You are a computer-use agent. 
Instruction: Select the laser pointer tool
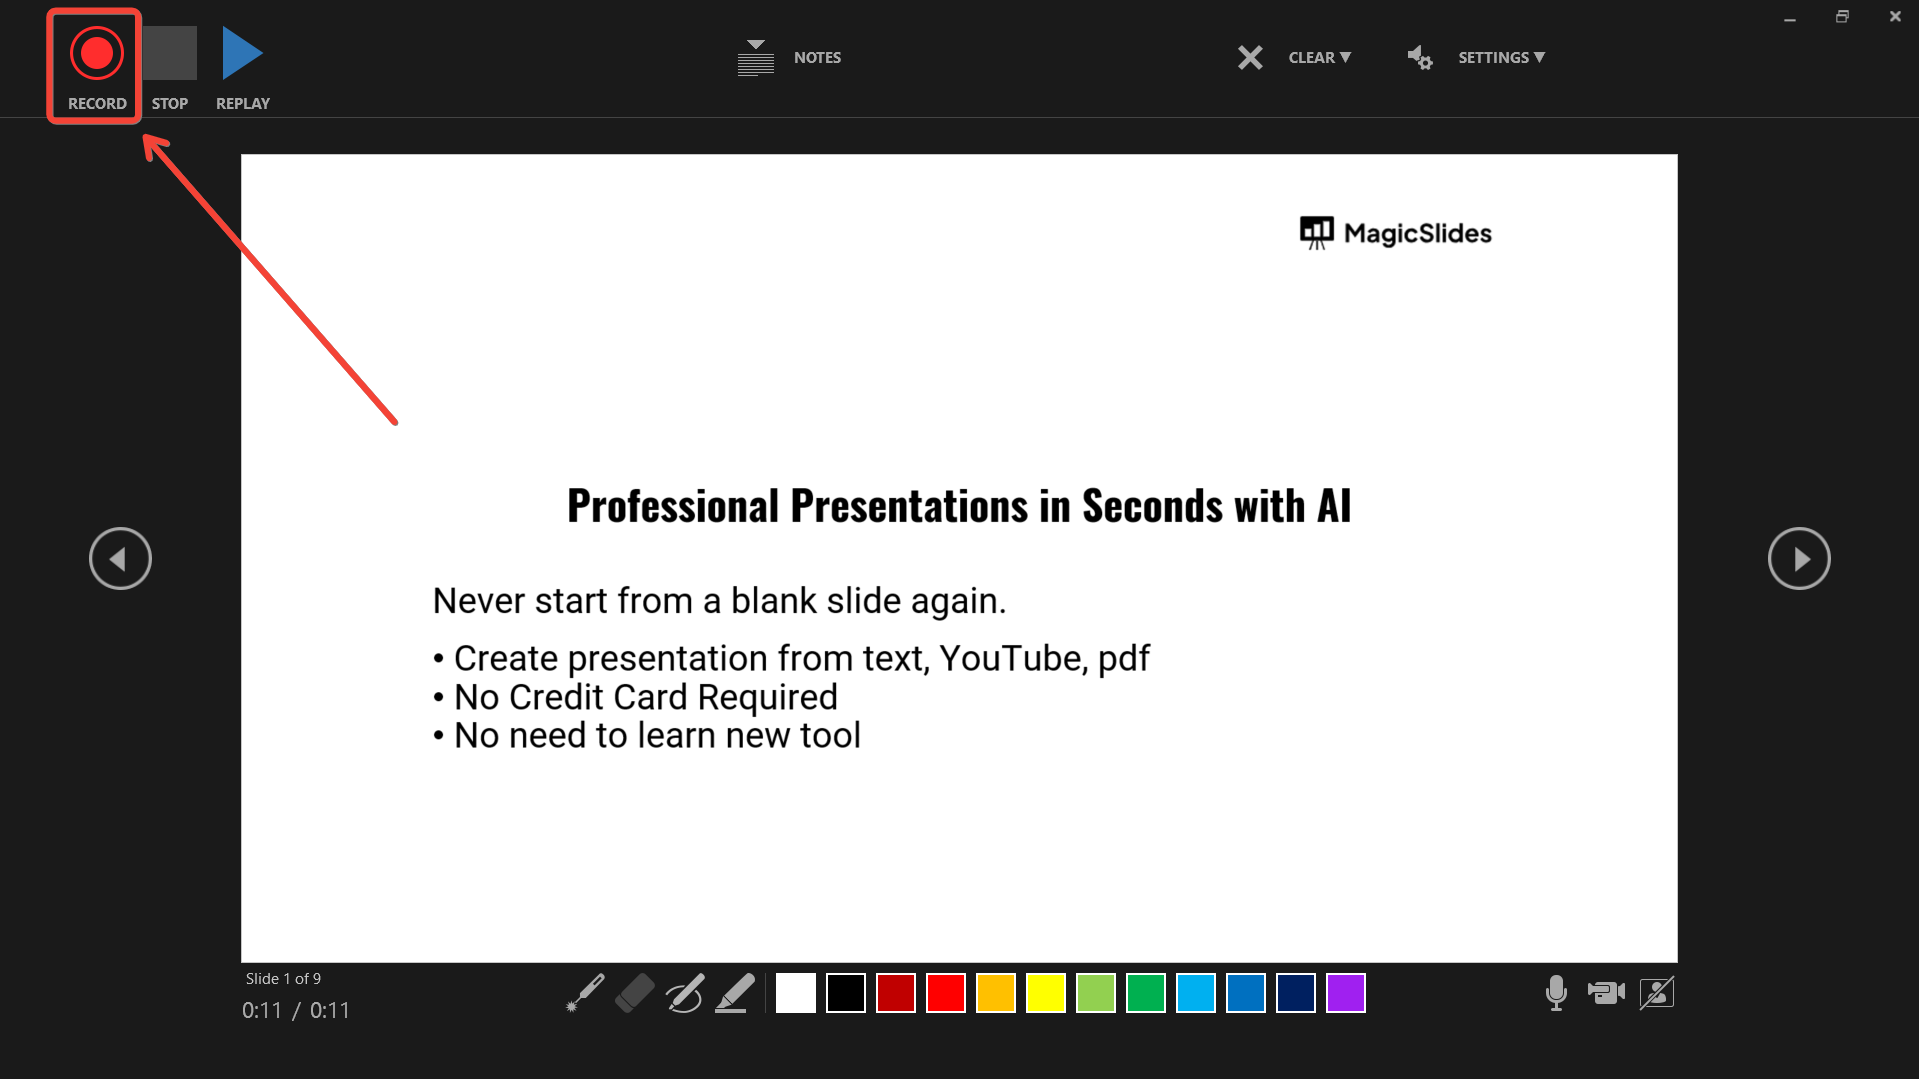(585, 994)
